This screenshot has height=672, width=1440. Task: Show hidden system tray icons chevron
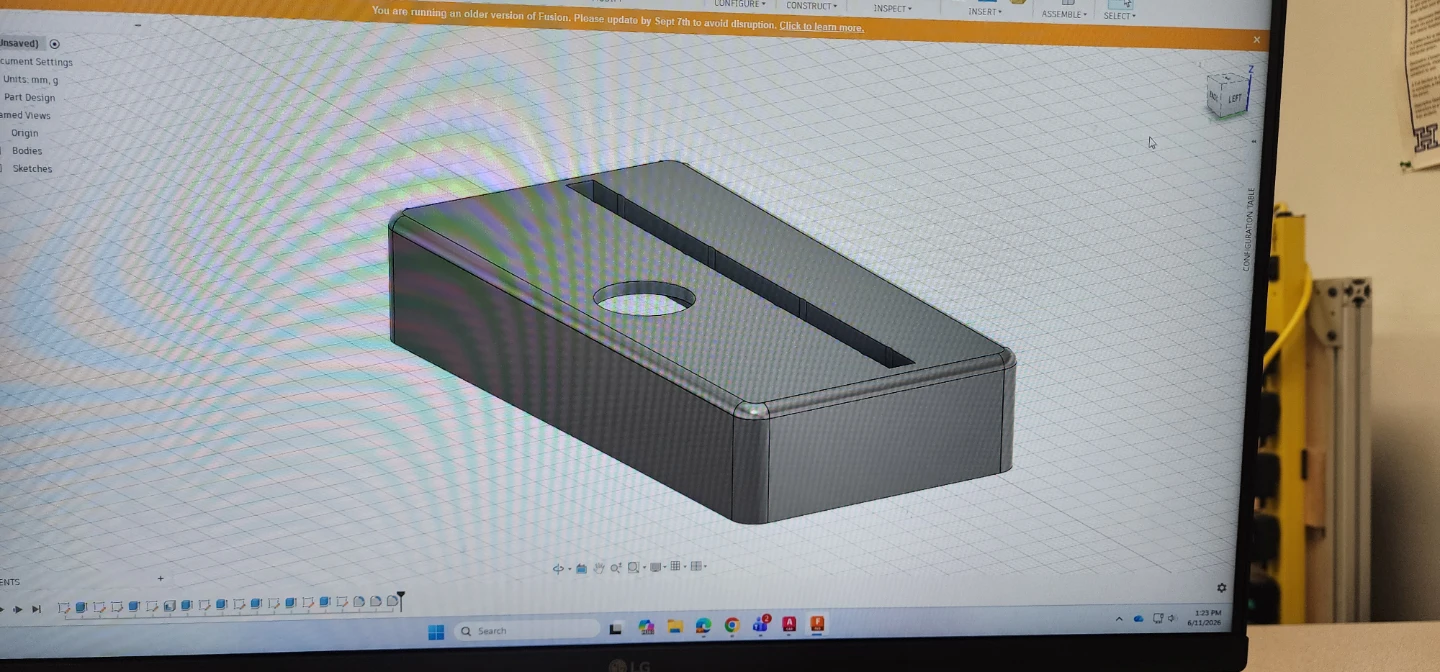pyautogui.click(x=1119, y=619)
